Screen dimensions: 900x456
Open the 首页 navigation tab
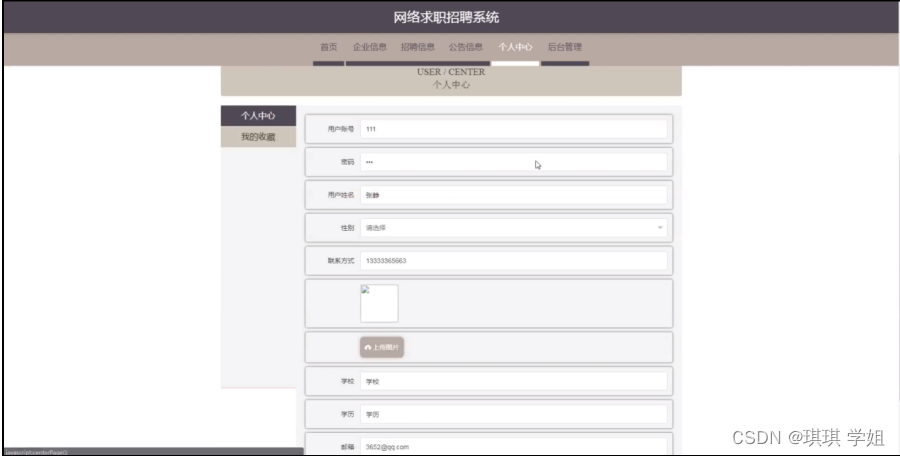tap(328, 47)
